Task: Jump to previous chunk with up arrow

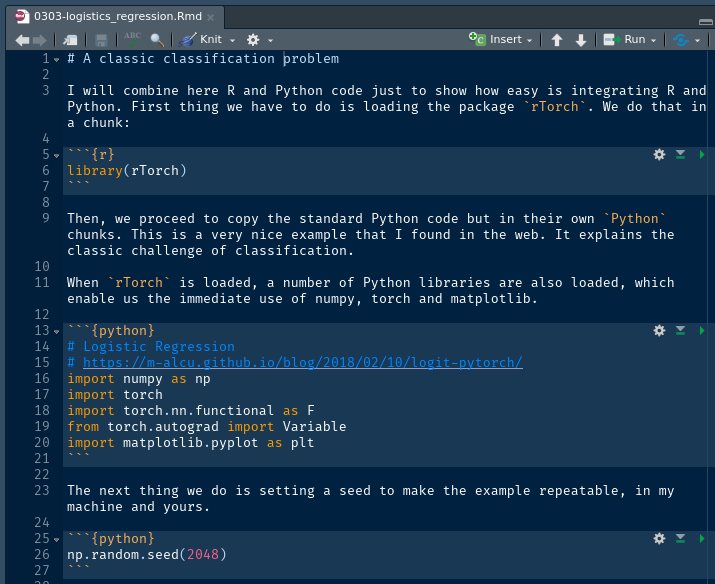Action: (x=557, y=39)
